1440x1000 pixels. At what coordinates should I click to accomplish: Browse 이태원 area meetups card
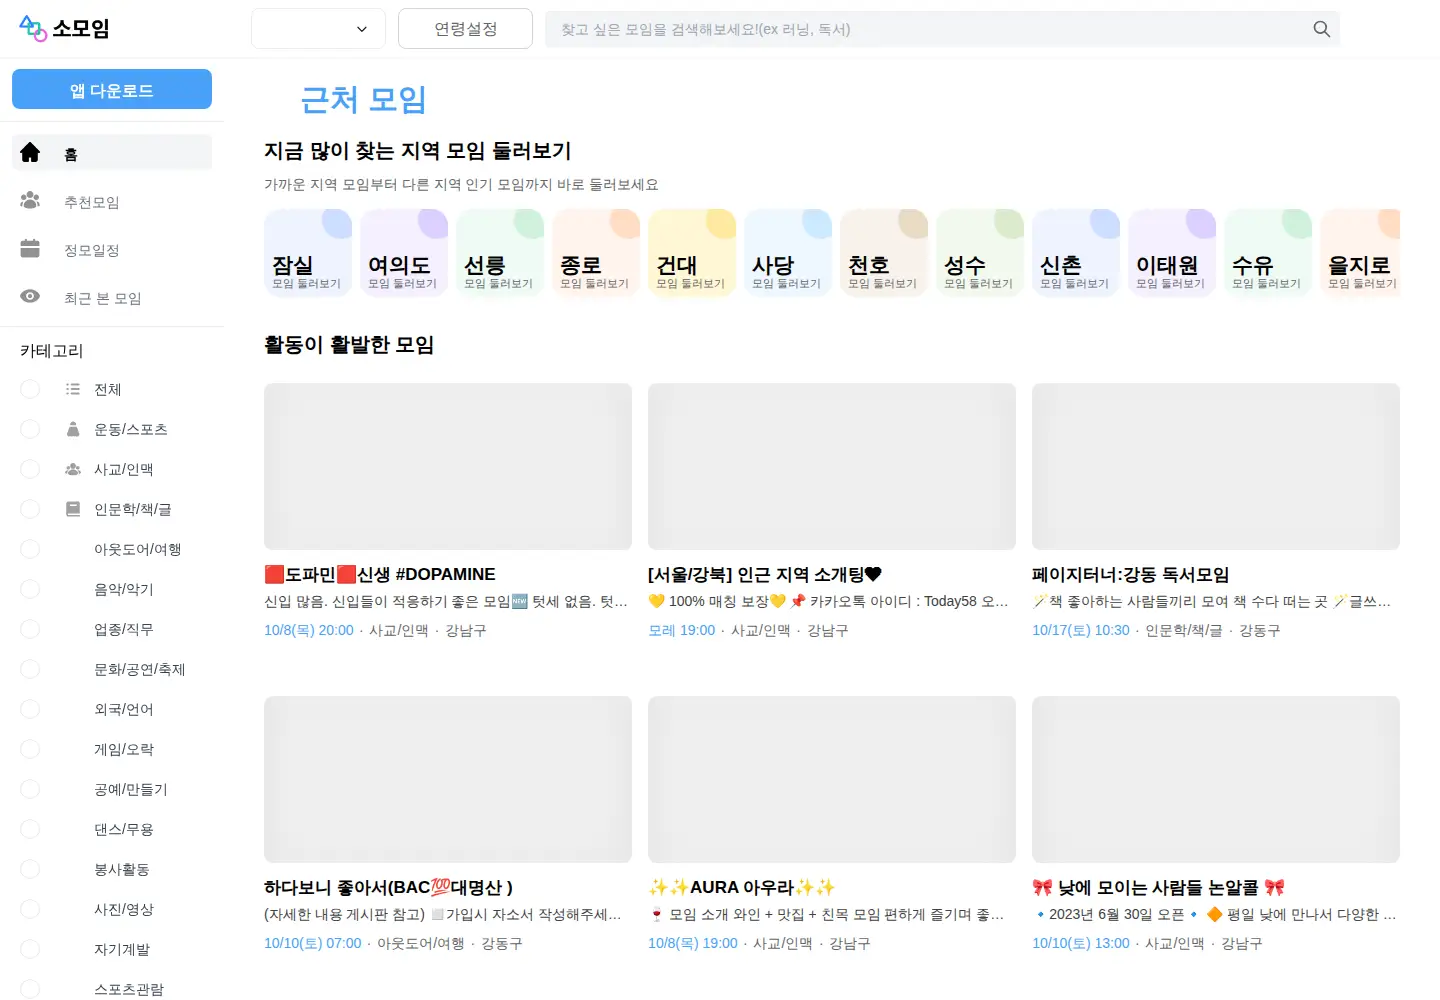(x=1172, y=253)
